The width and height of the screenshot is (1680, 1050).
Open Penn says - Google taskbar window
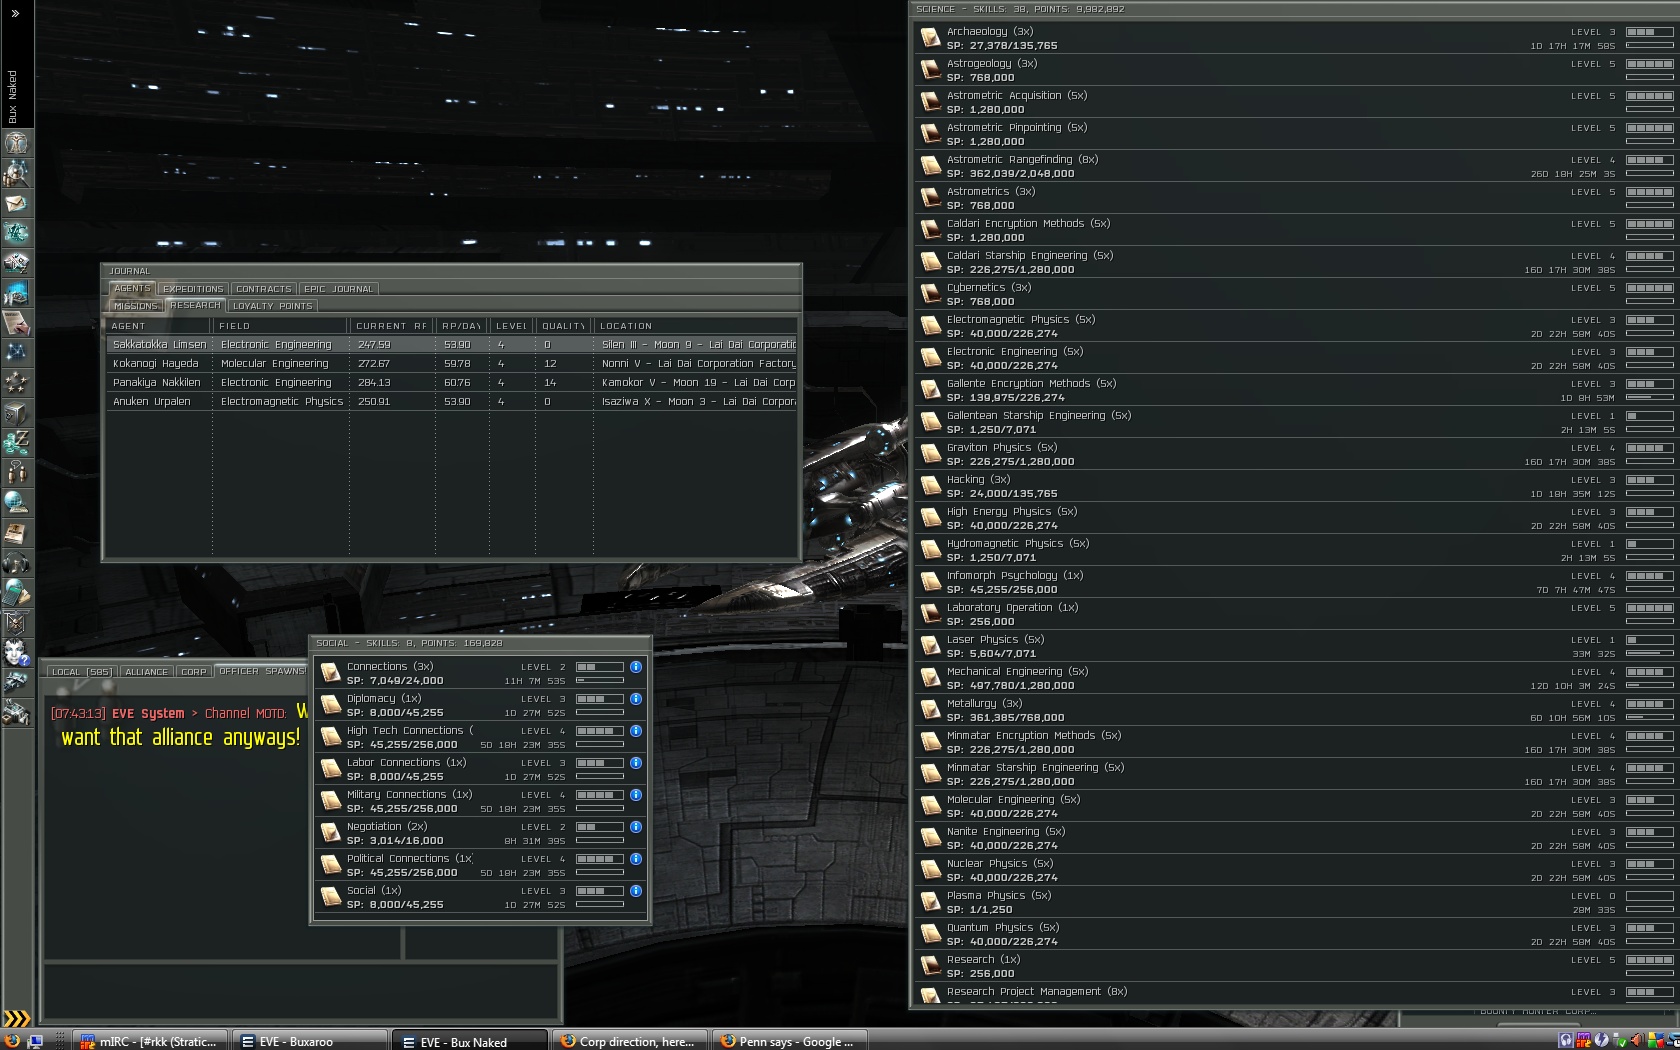(790, 1041)
